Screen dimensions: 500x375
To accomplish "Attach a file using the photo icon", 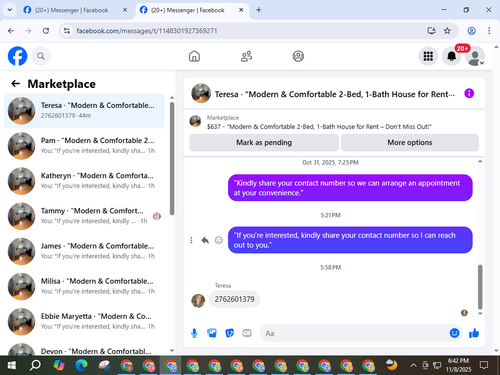I will [x=212, y=333].
